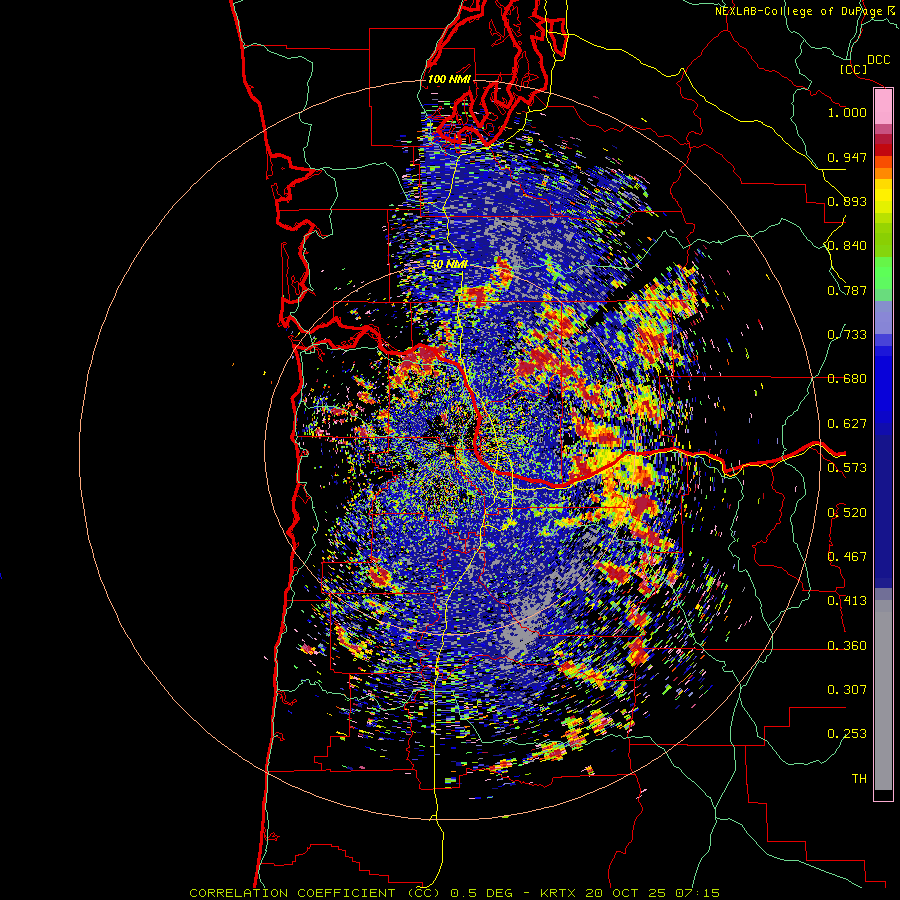The width and height of the screenshot is (900, 900).
Task: Select the 0.307 legend value
Action: point(847,690)
